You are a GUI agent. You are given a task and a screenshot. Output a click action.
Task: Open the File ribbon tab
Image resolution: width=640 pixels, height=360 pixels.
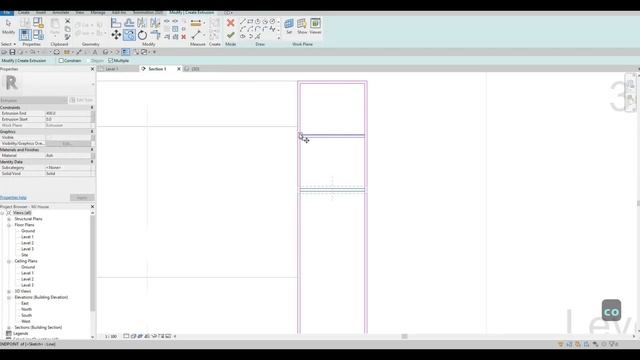tap(7, 13)
